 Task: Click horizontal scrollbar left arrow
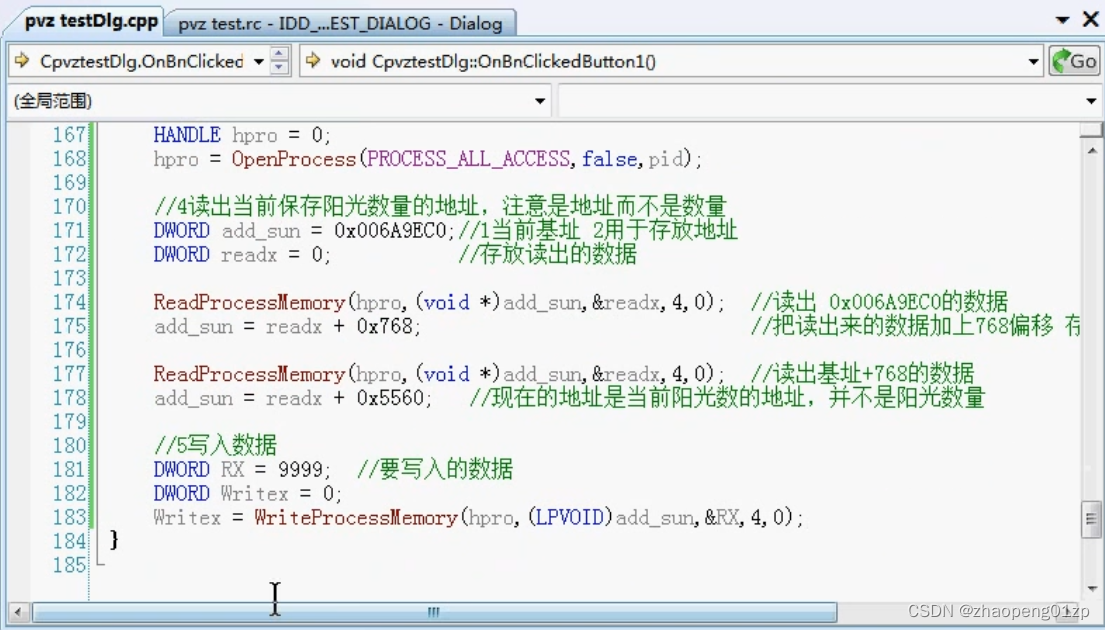tap(18, 612)
